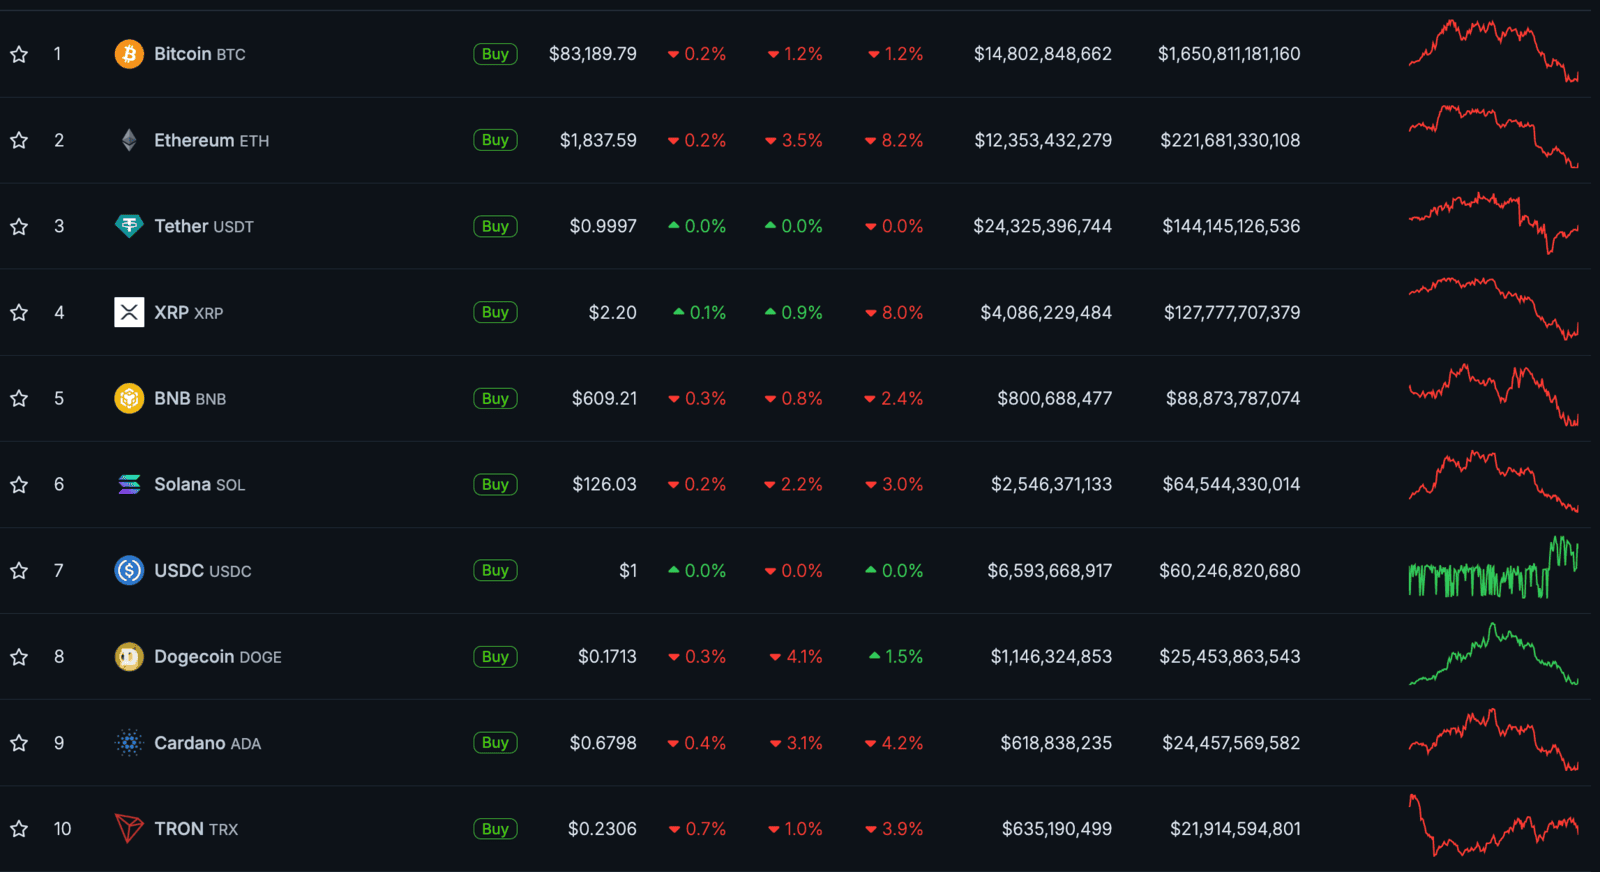
Task: Open TRON's sparkline chart
Action: click(x=1494, y=825)
